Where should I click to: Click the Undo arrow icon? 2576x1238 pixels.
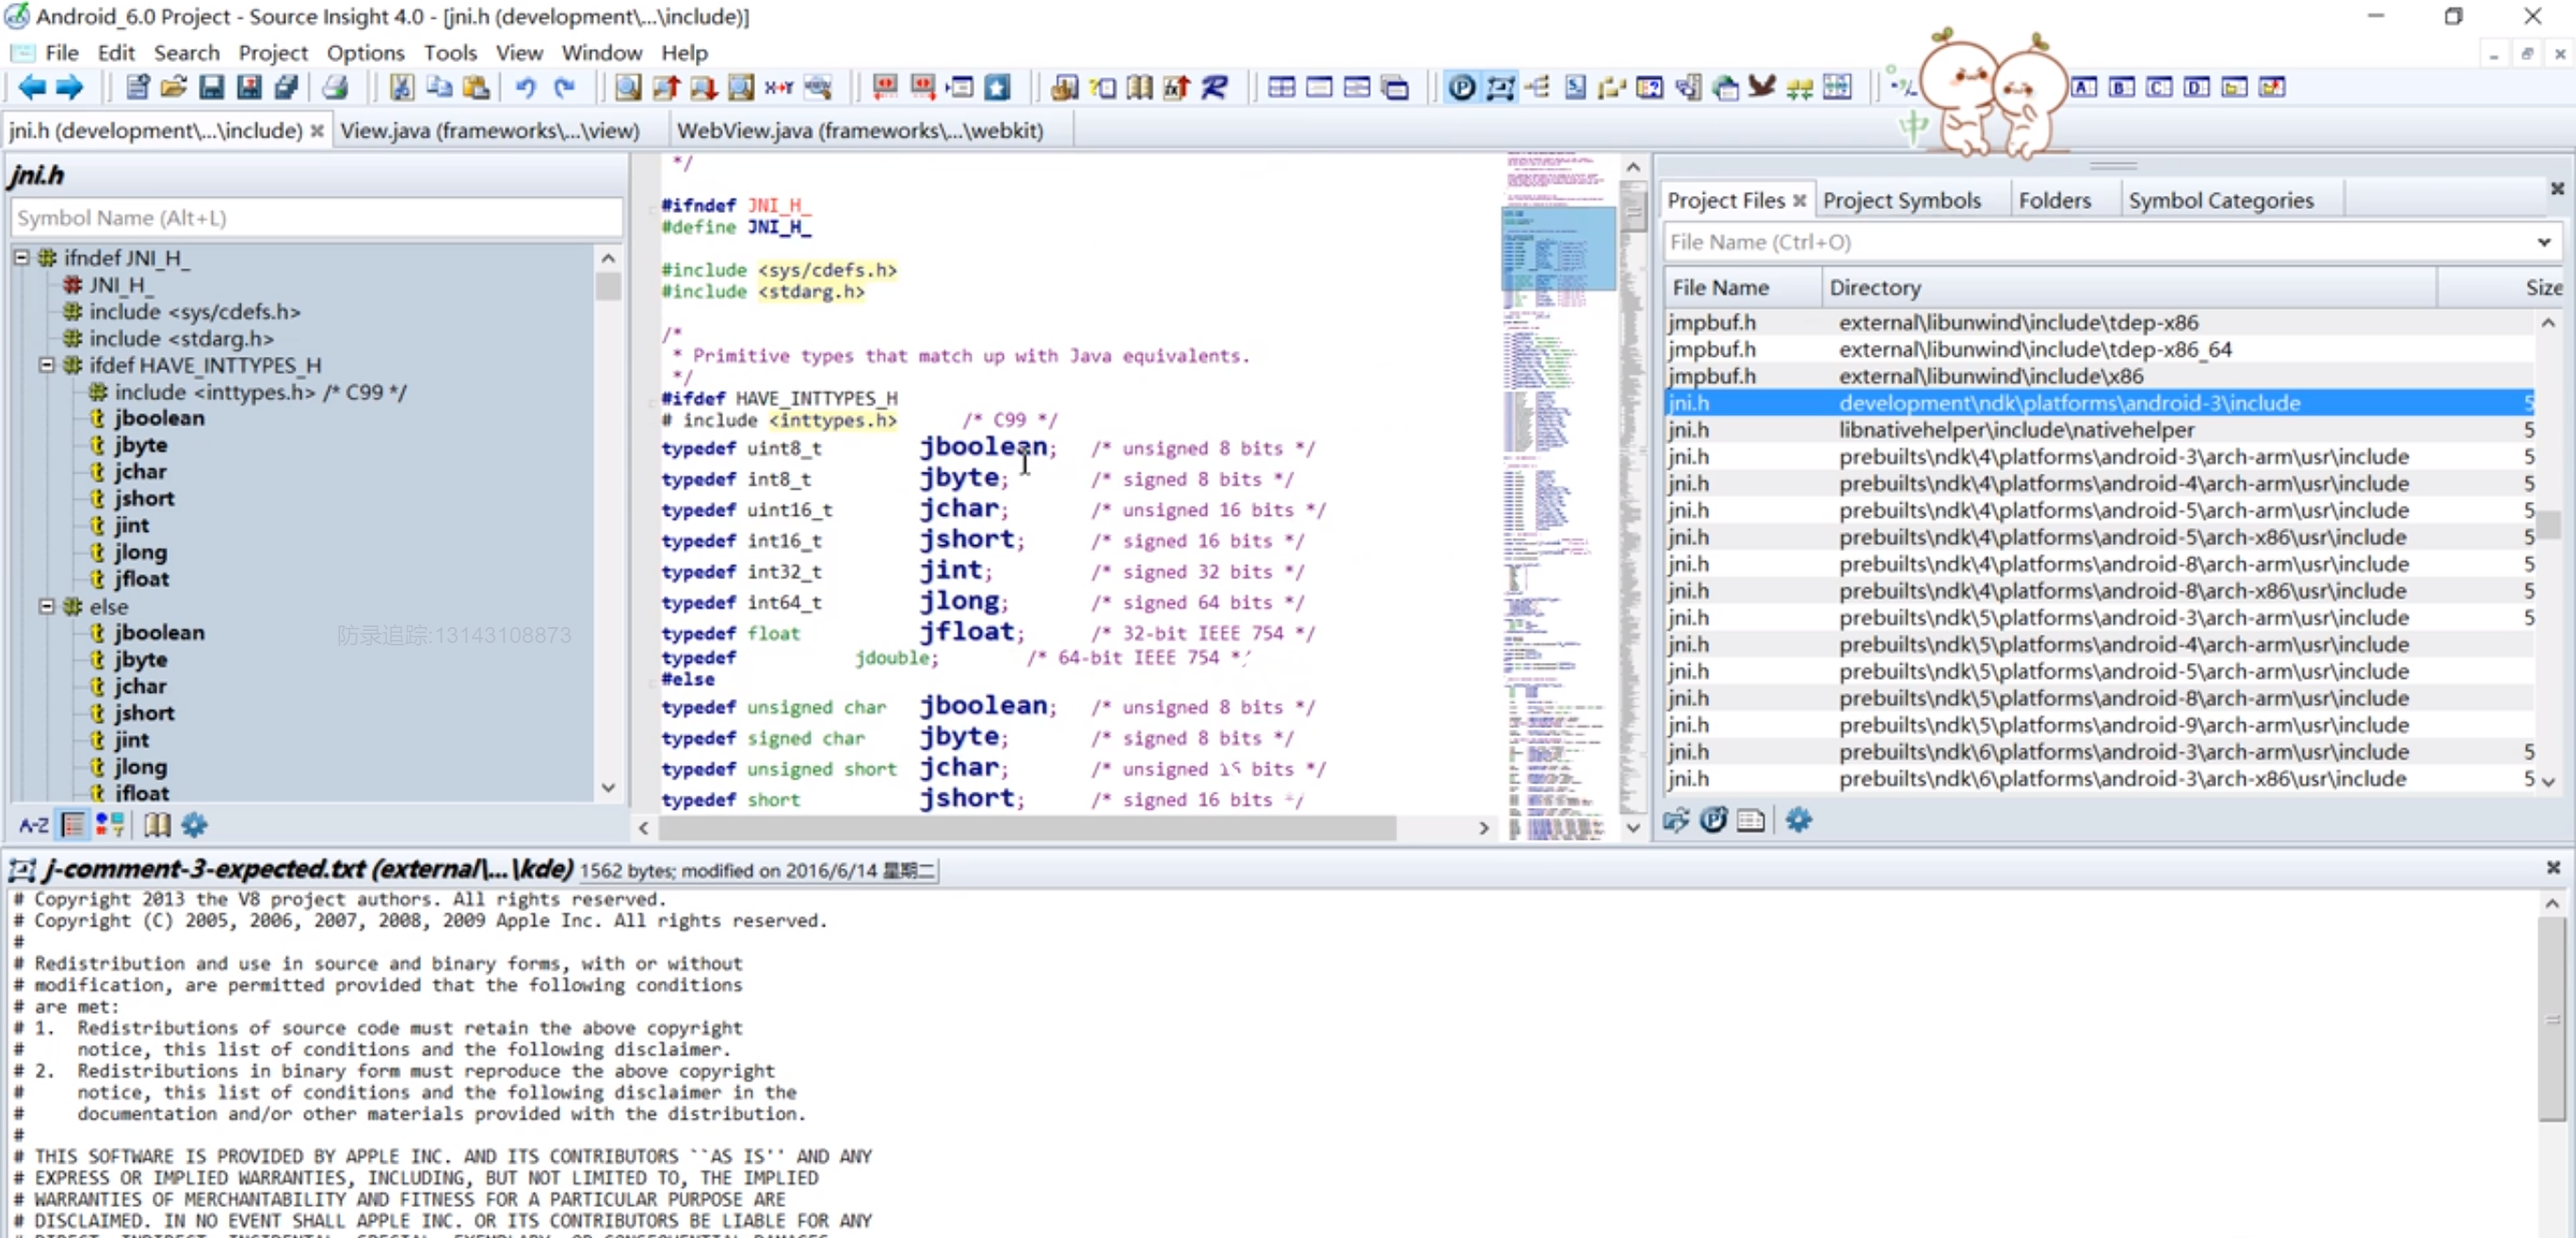(526, 88)
